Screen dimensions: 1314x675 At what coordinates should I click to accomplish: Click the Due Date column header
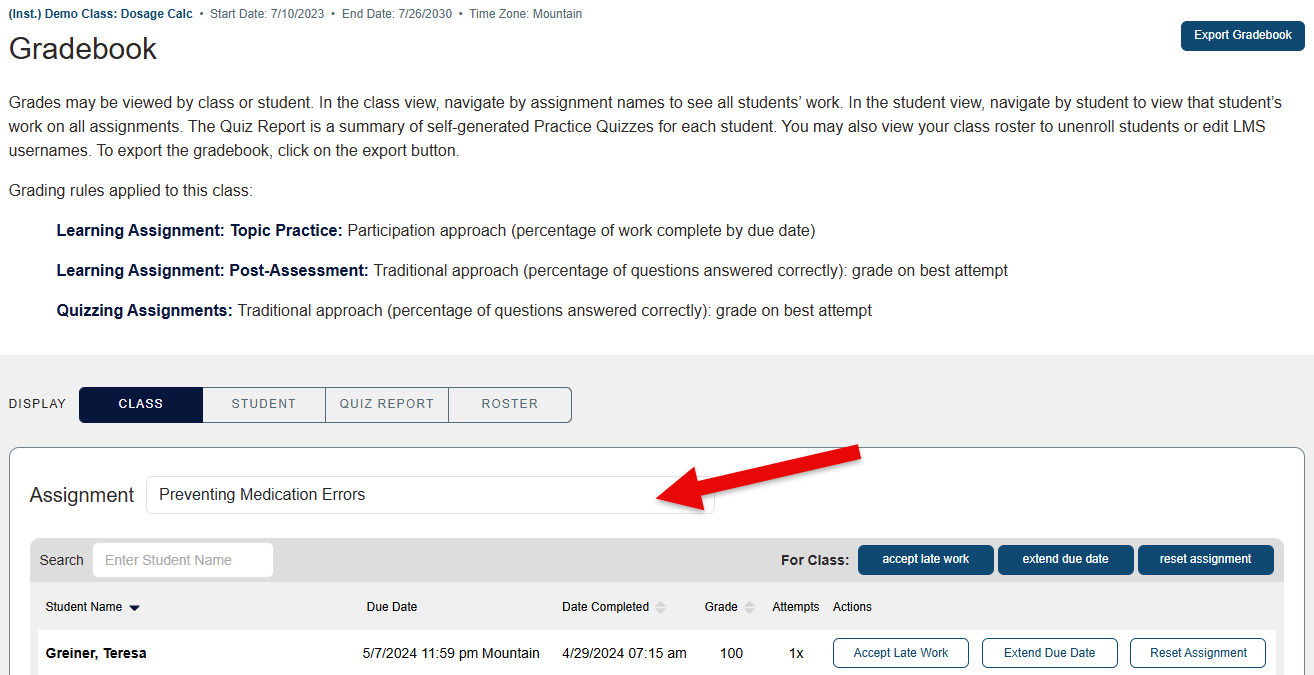pyautogui.click(x=392, y=607)
